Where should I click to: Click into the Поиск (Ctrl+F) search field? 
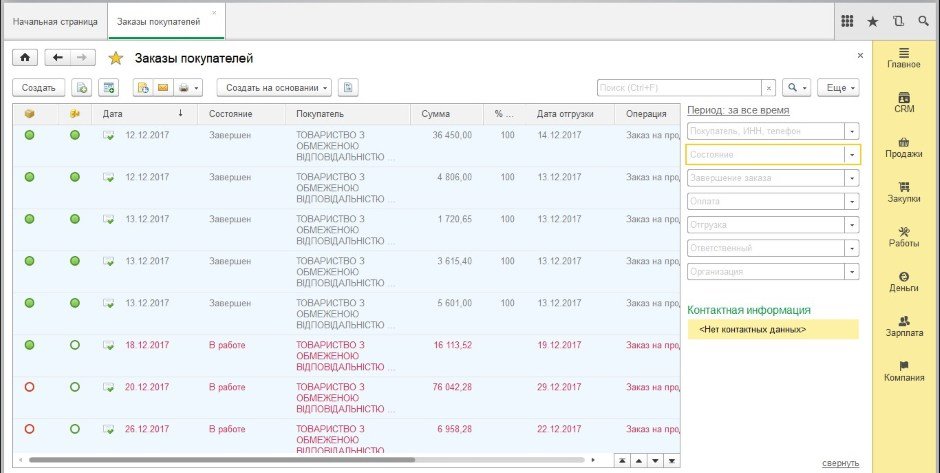[678, 88]
